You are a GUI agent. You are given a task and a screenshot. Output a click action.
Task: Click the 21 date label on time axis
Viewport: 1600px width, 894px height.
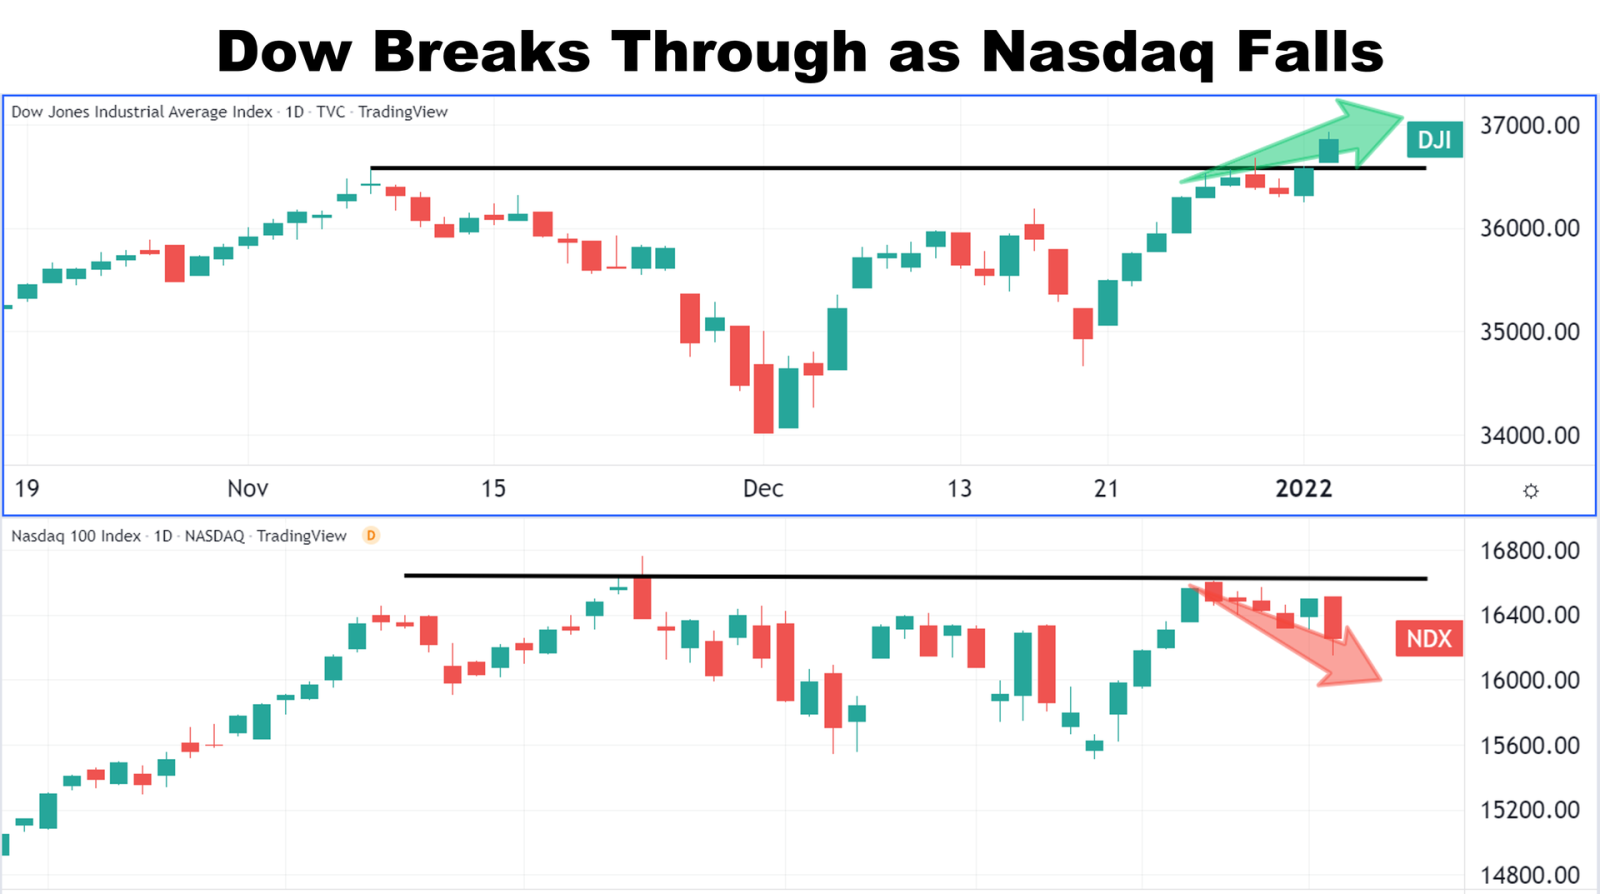[x=1105, y=489]
